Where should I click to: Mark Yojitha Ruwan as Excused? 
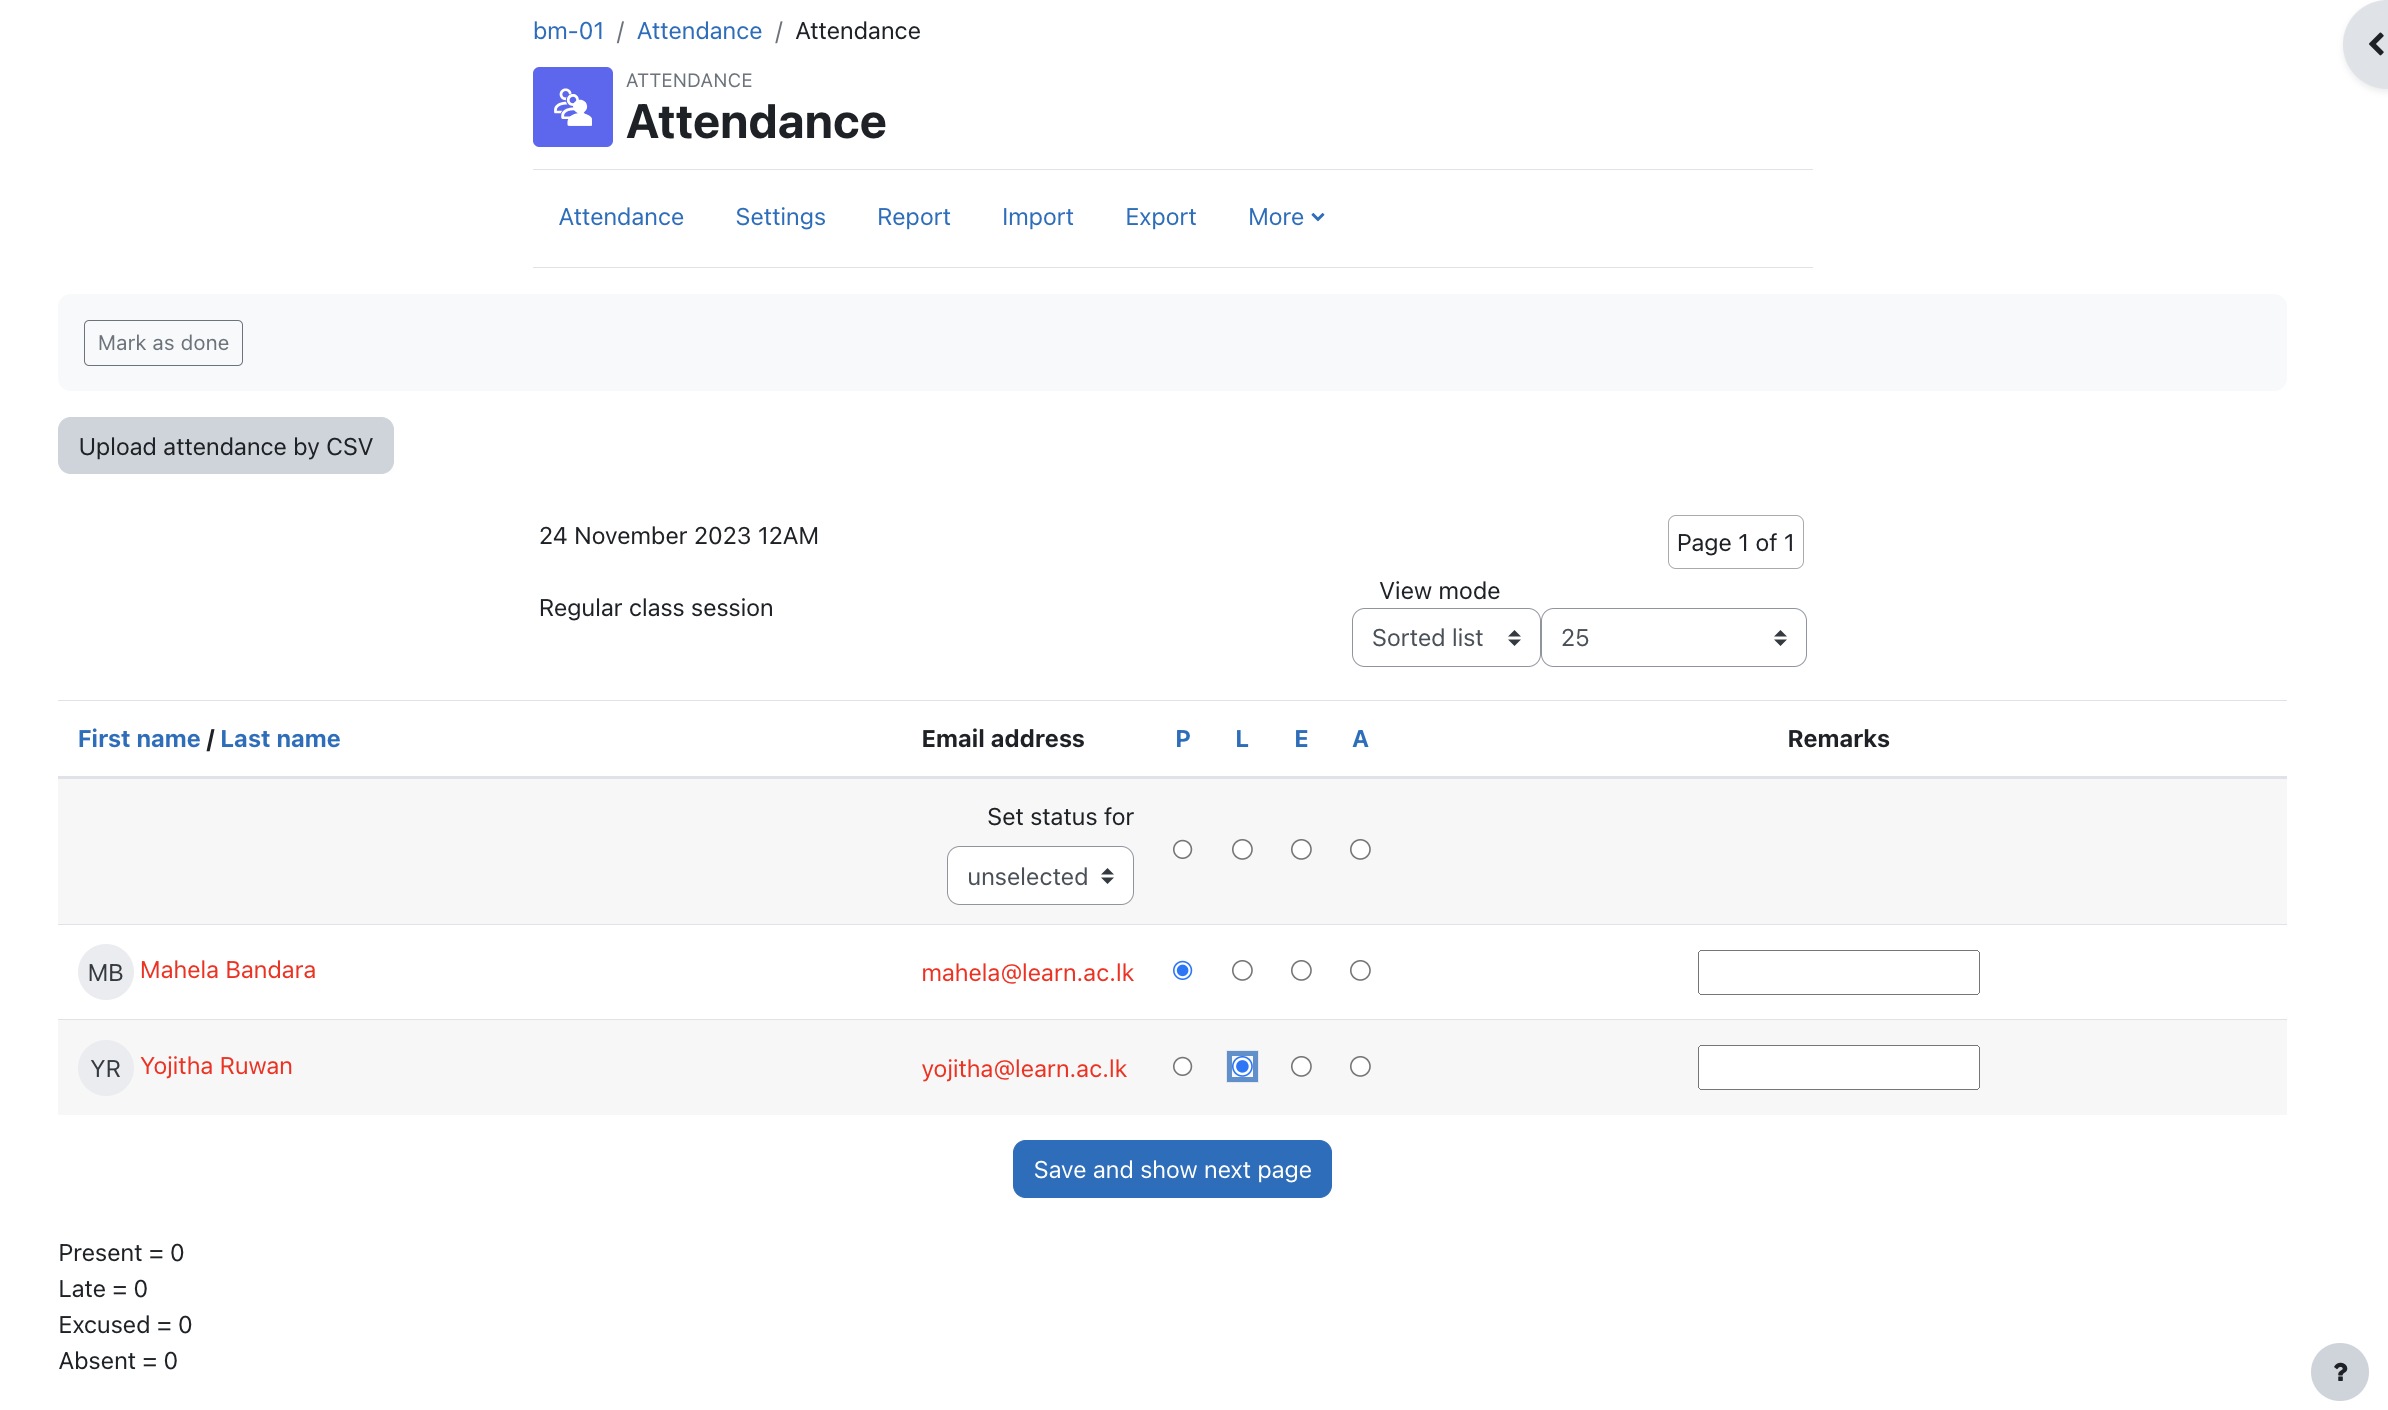click(1301, 1067)
